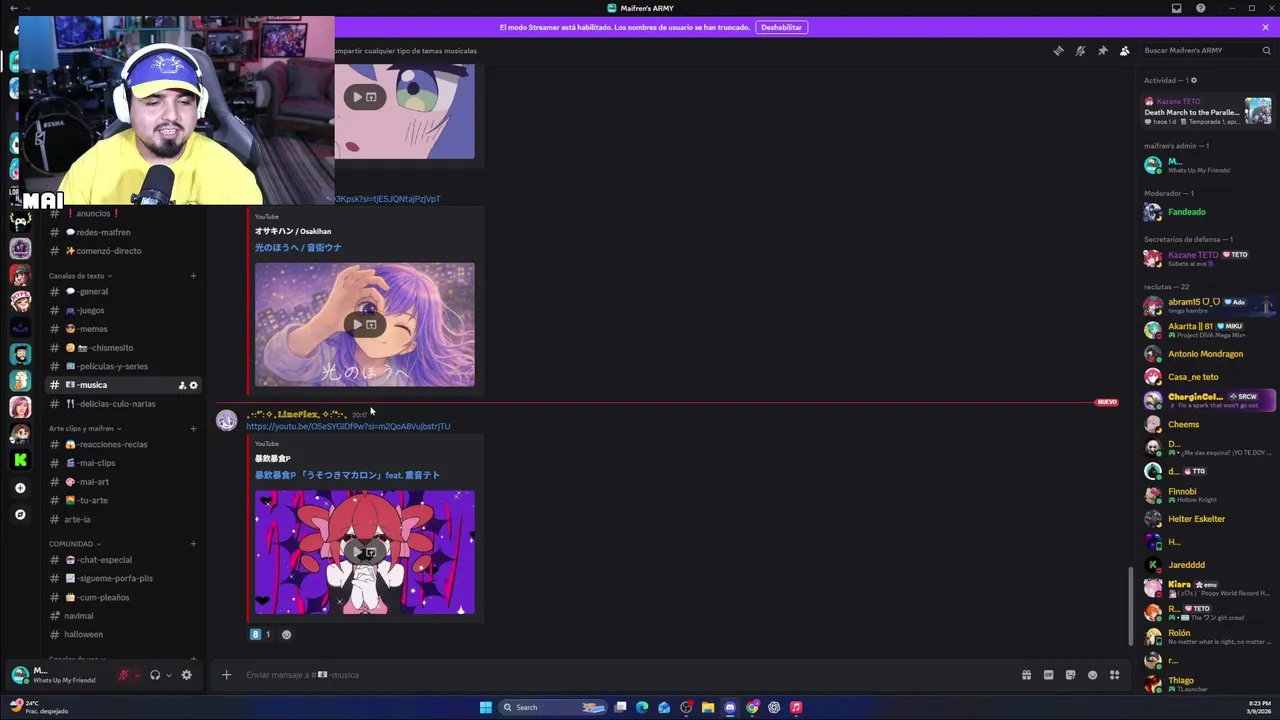Open Windows Start button on taskbar
The height and width of the screenshot is (720, 1280).
tap(485, 707)
